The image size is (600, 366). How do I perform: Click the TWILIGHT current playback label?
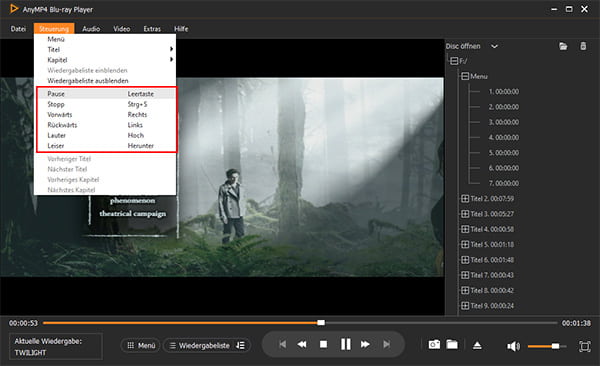tap(30, 353)
